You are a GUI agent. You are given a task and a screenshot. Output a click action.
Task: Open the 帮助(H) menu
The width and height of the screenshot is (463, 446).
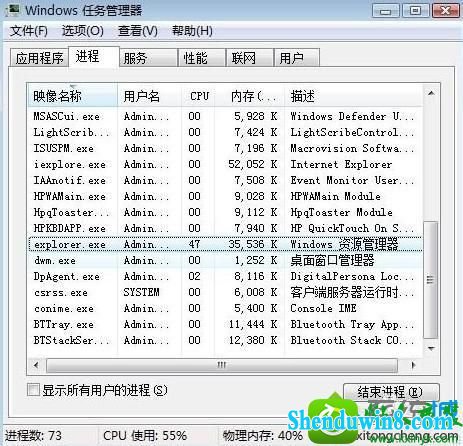coord(192,31)
